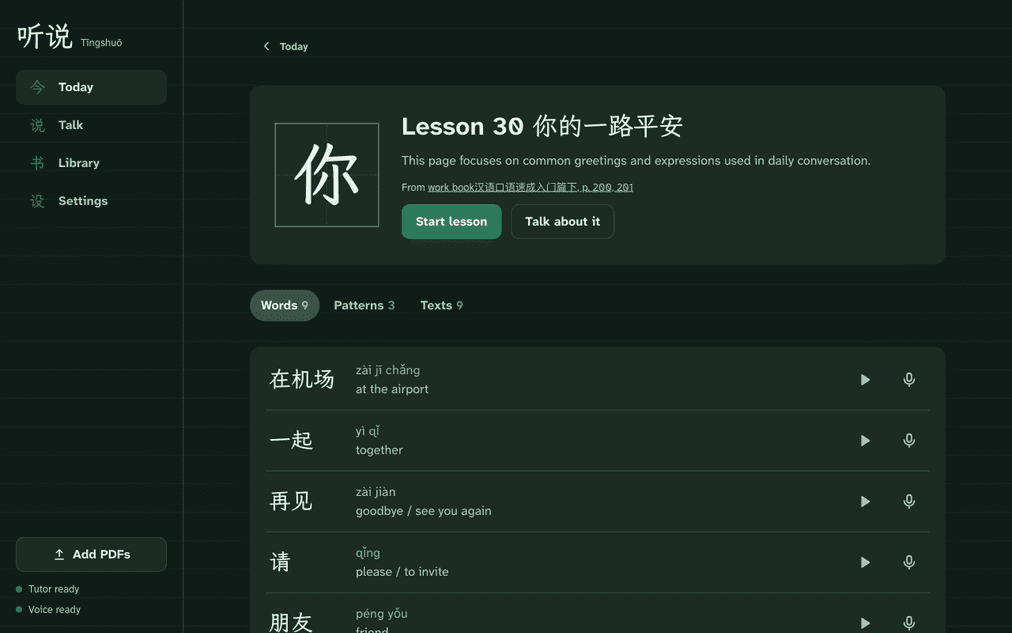
Task: Click the 说 icon beside Talk
Action: [37, 125]
